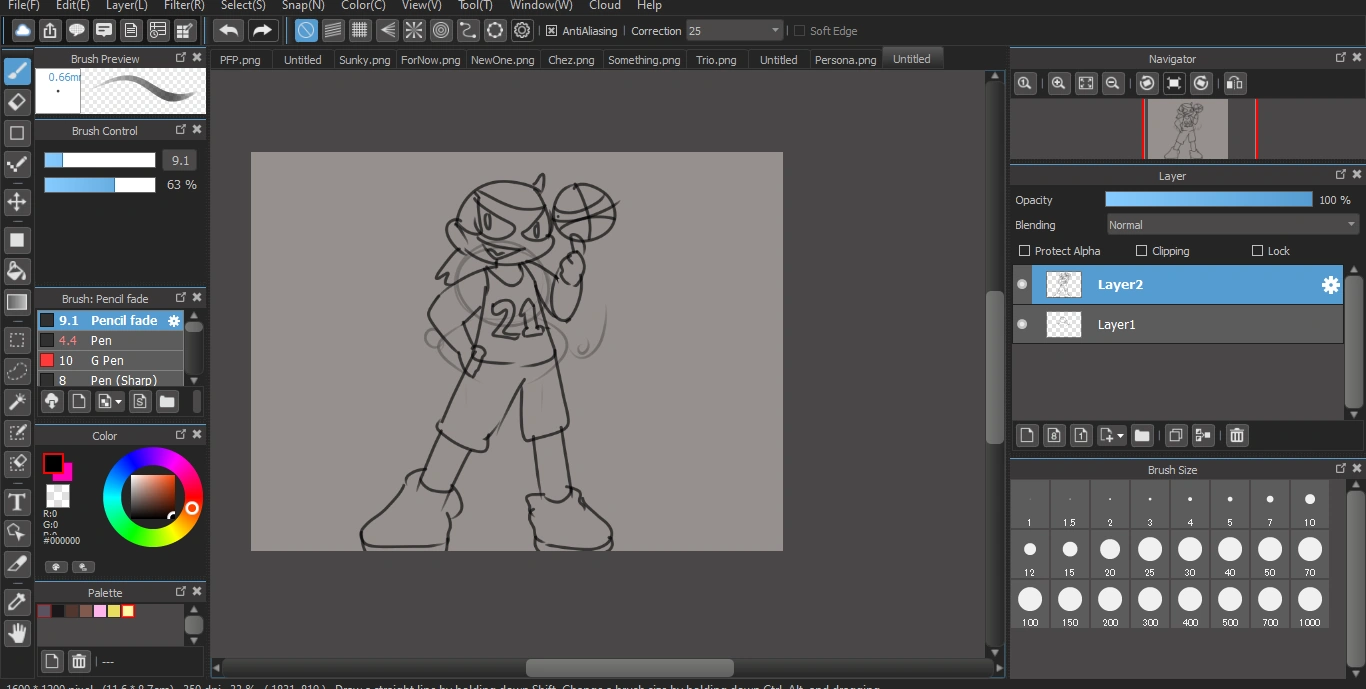This screenshot has width=1366, height=689.
Task: Enable the Protect Alpha checkbox
Action: coord(1024,251)
